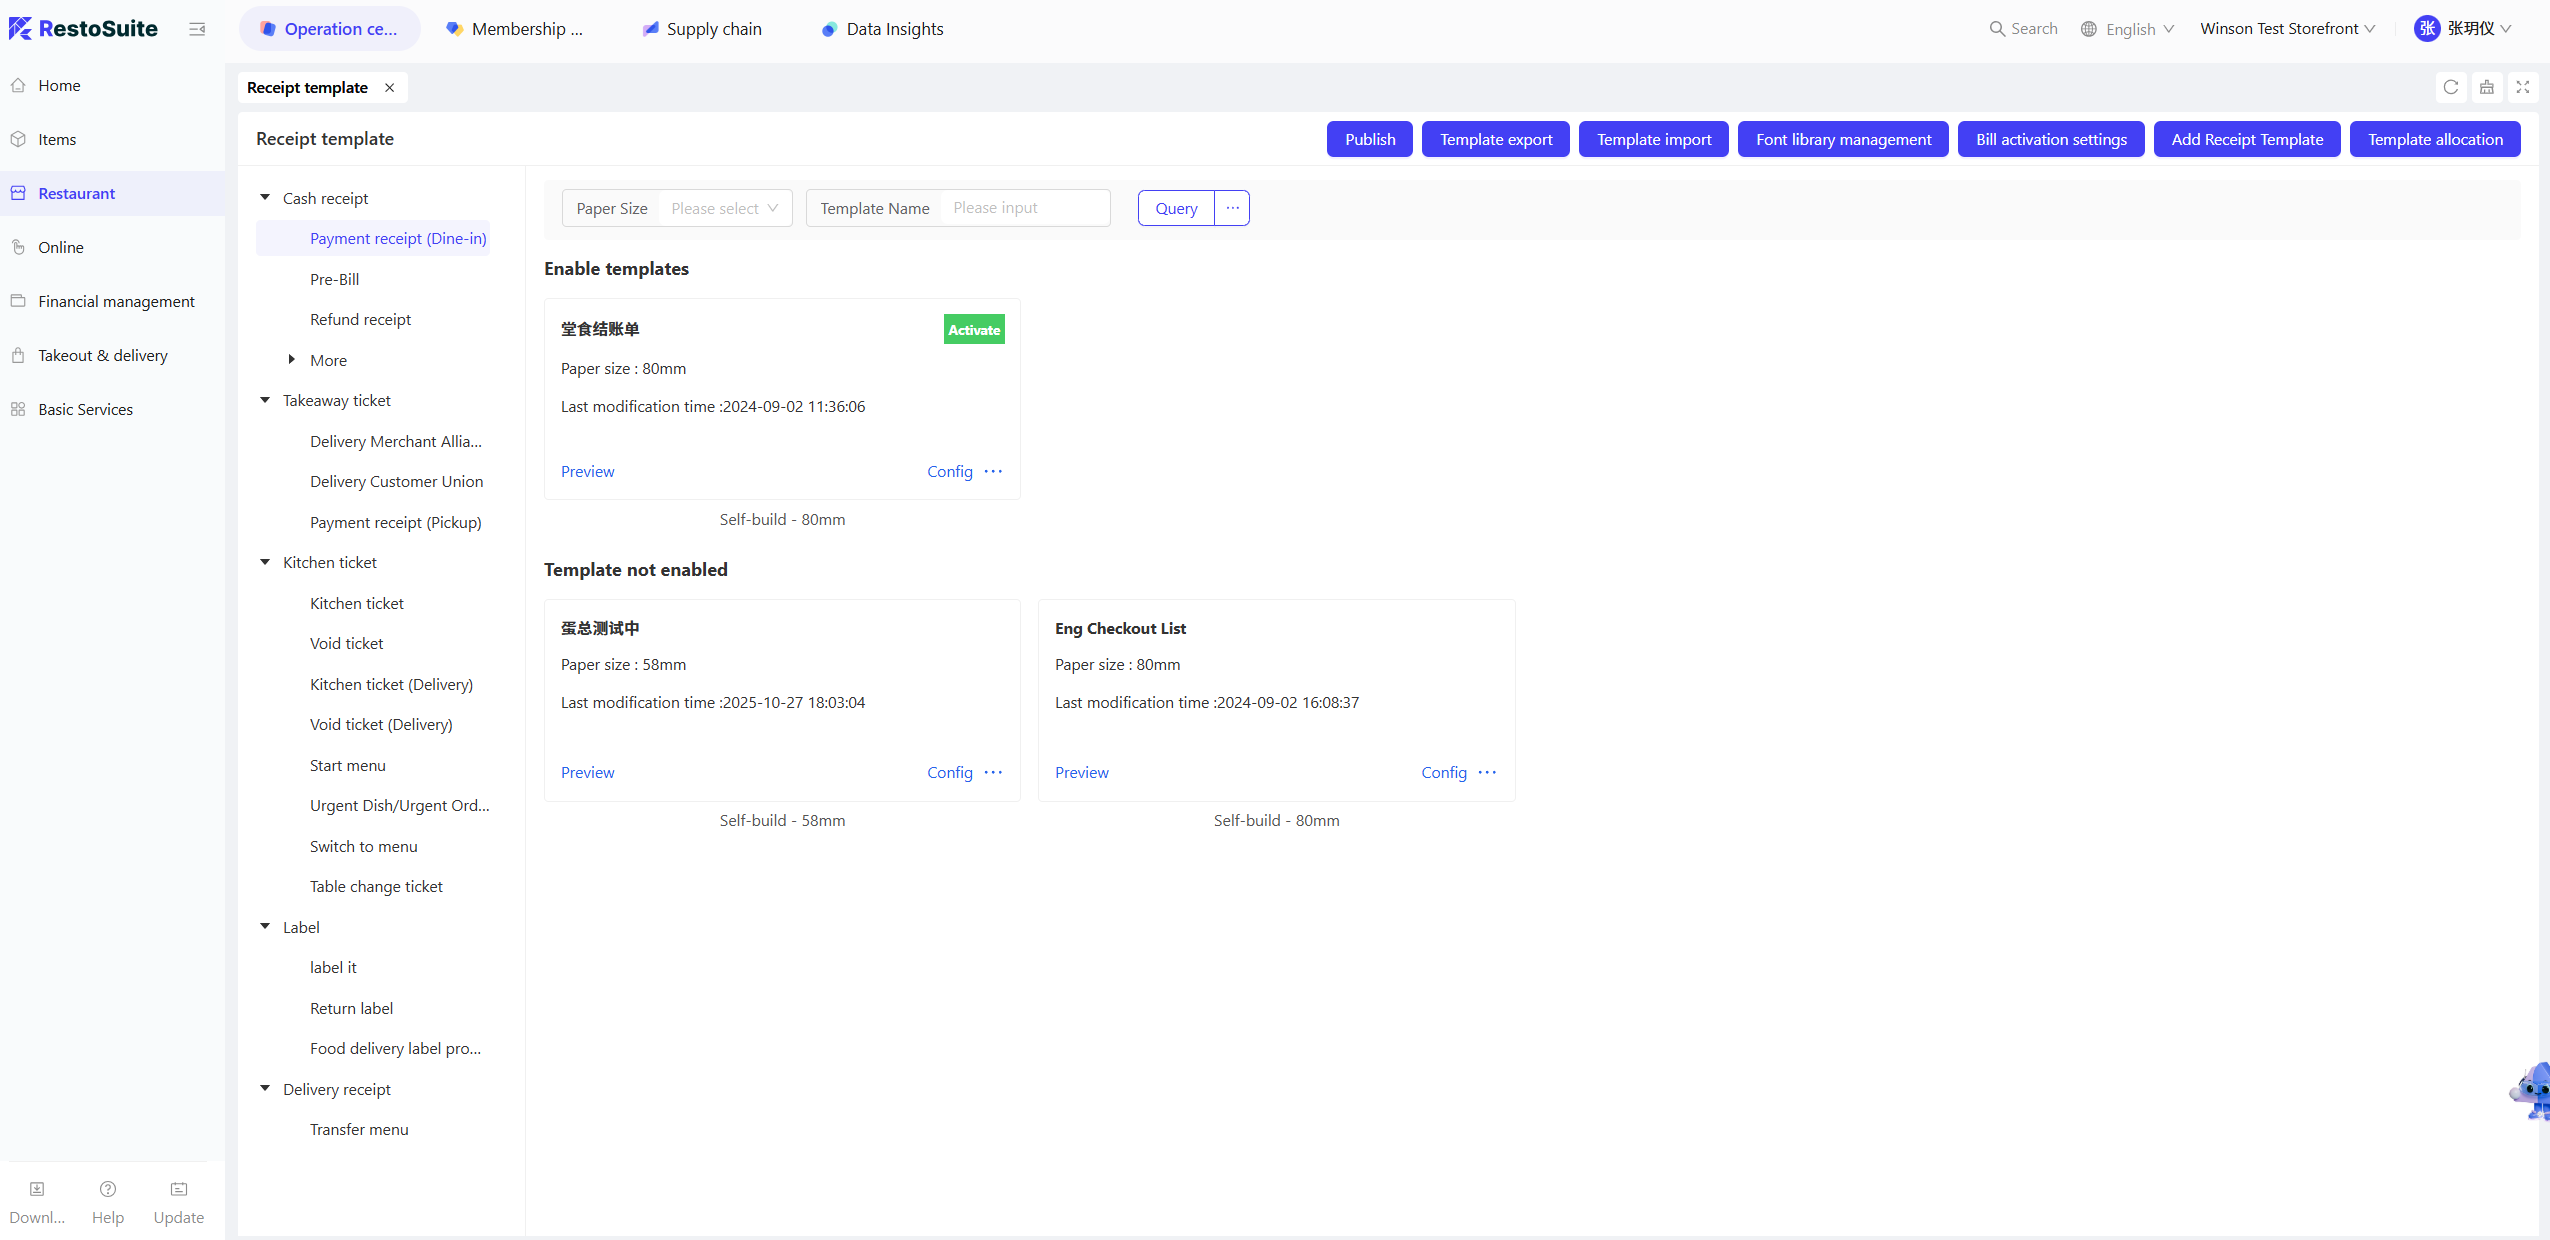2550x1240 pixels.
Task: Click the refresh icon in tab bar
Action: coord(2450,87)
